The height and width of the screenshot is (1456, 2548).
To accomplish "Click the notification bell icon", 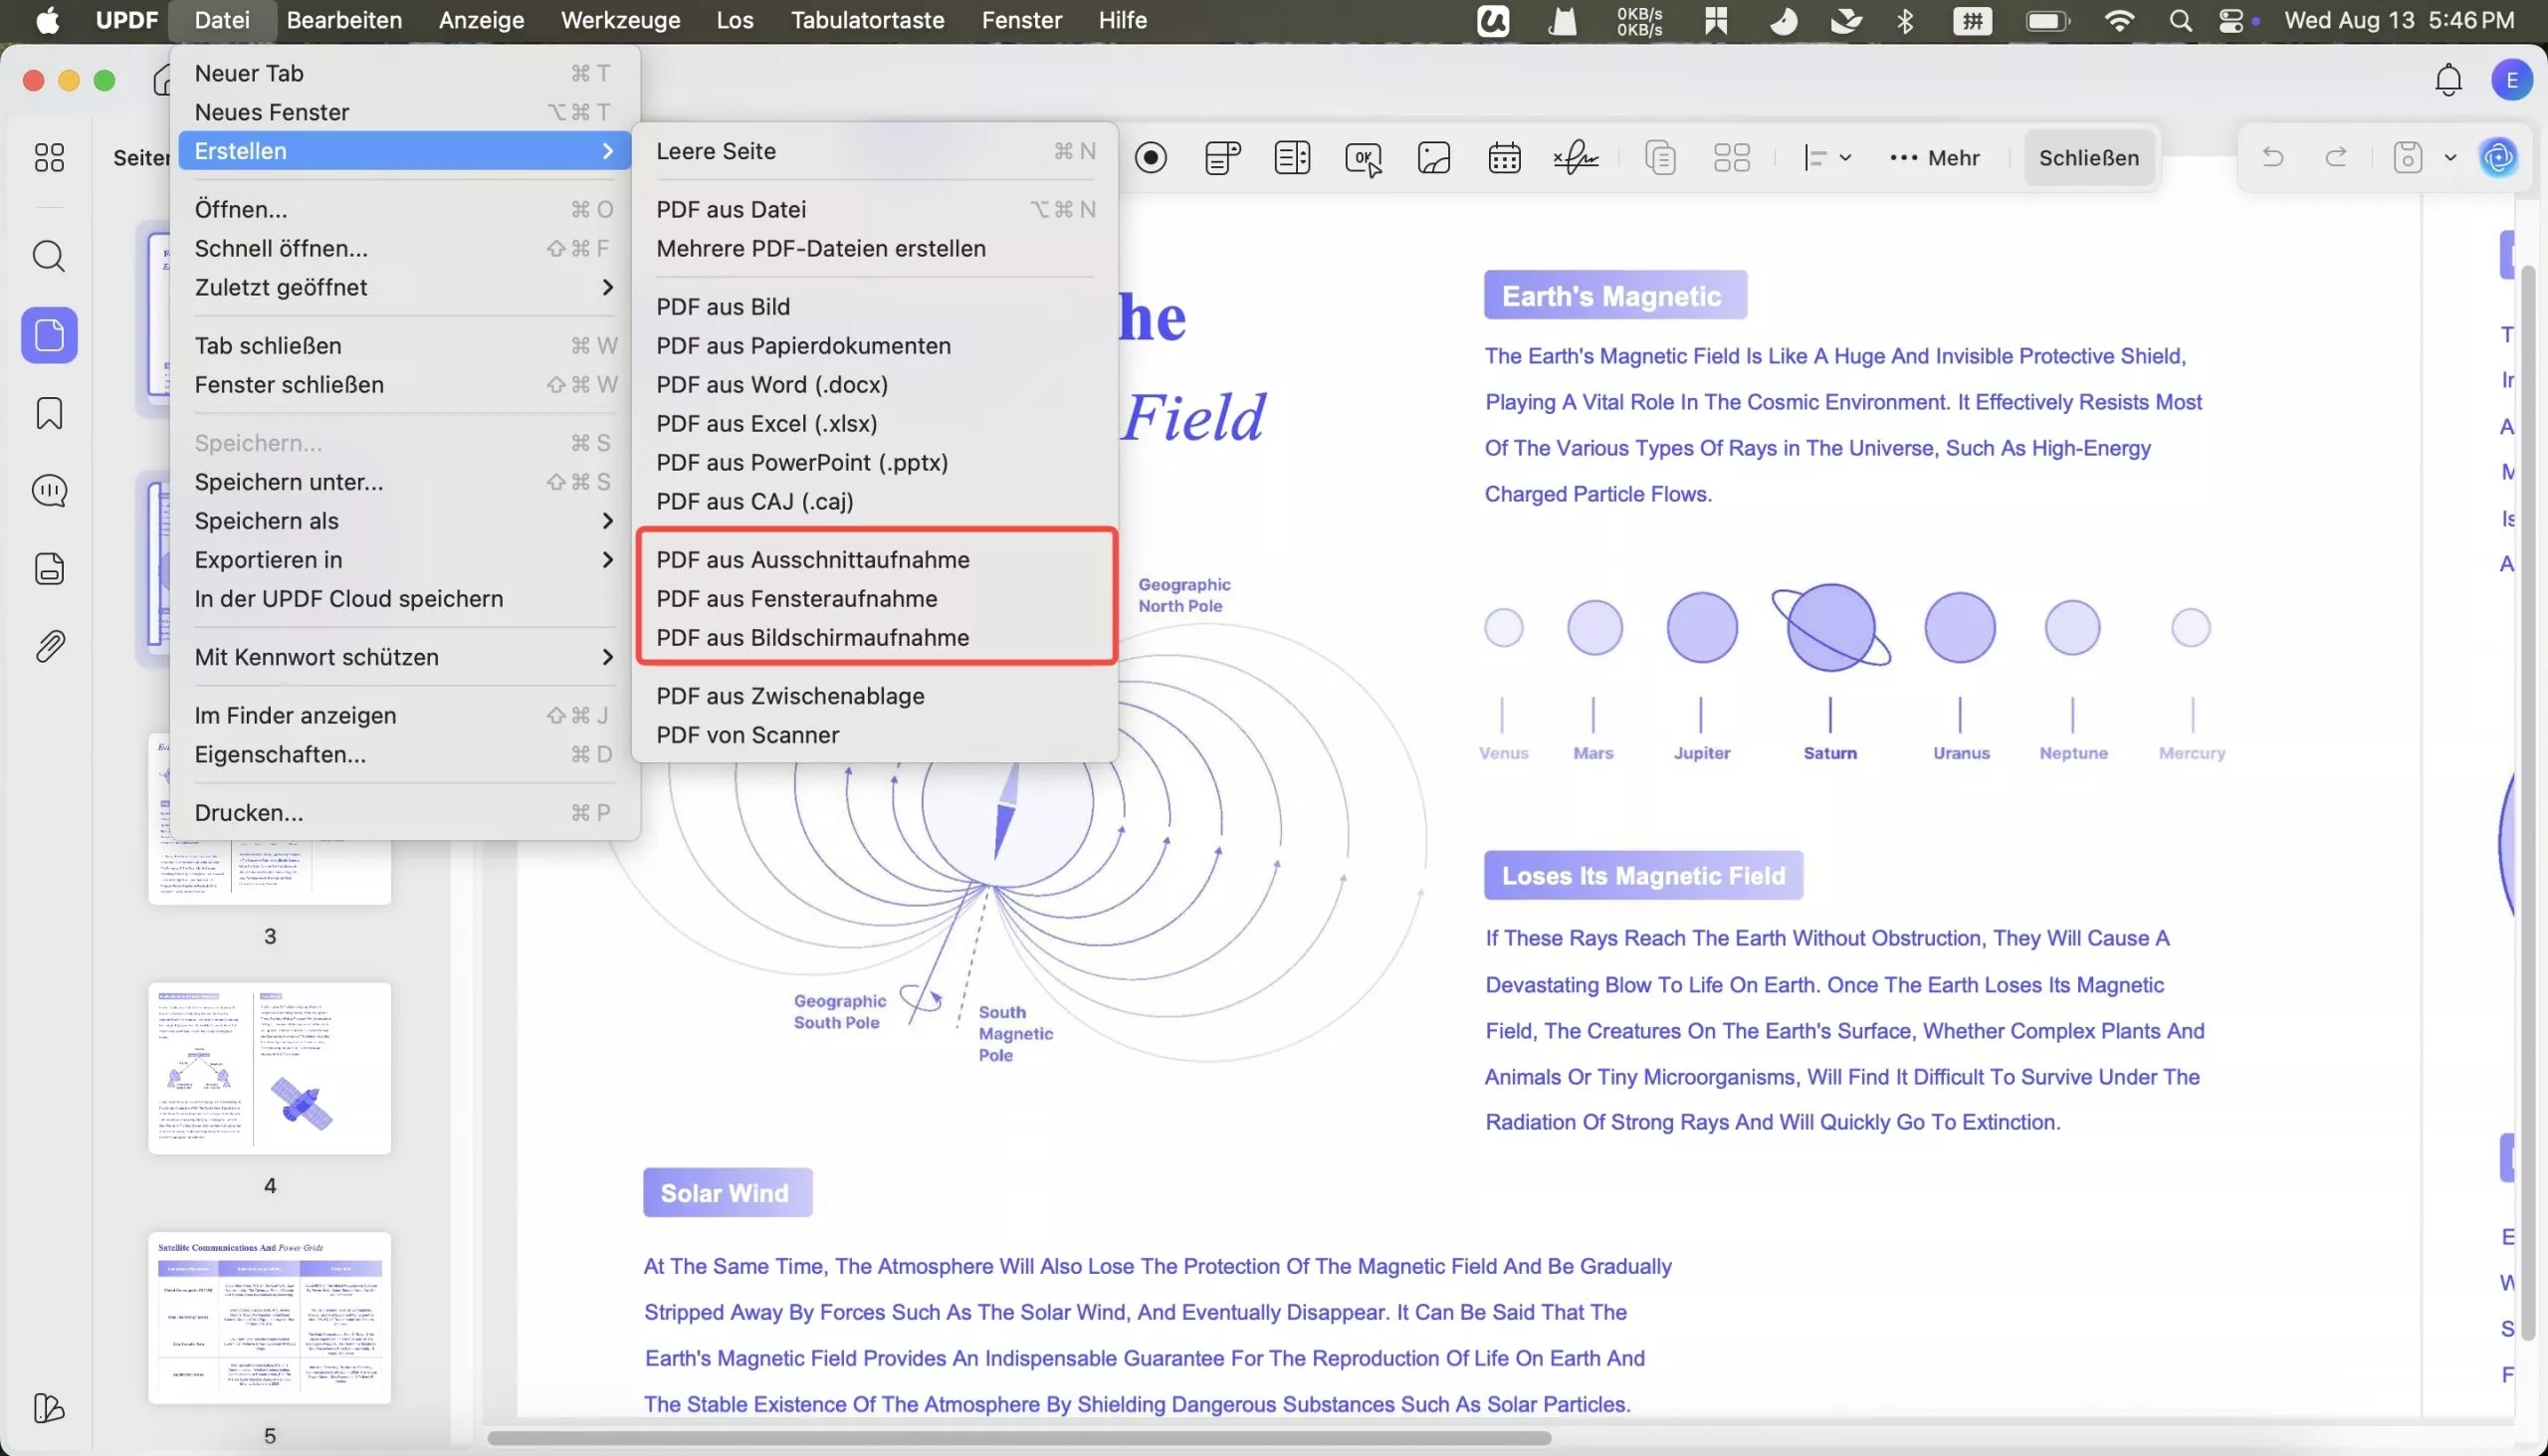I will 2448,80.
